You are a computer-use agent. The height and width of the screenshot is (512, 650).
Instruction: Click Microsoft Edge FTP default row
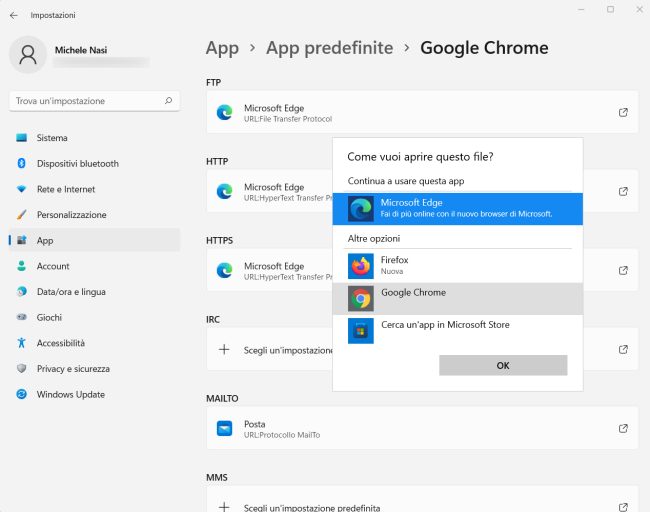422,112
